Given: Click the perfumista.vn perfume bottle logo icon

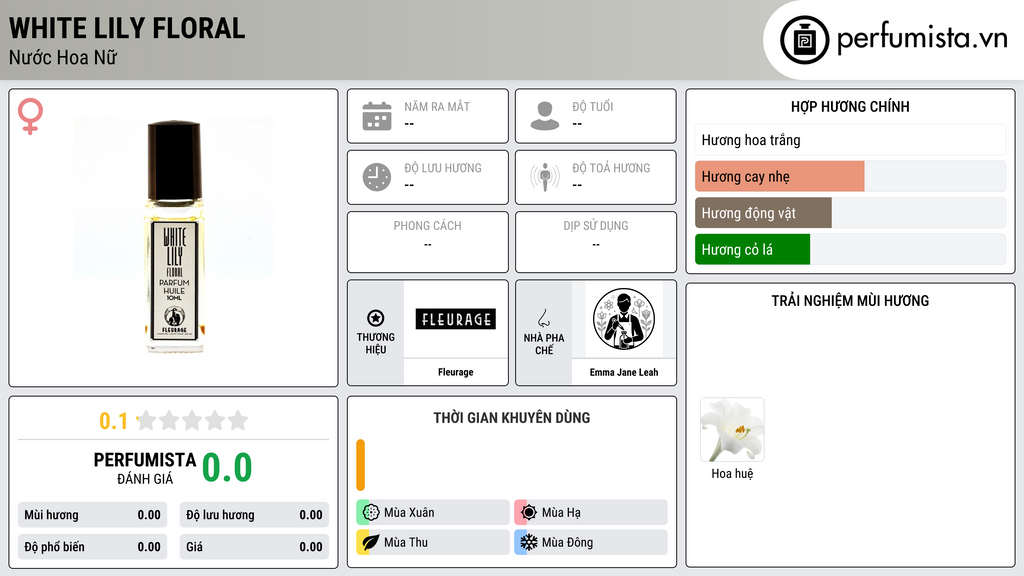Looking at the screenshot, I should pos(804,40).
